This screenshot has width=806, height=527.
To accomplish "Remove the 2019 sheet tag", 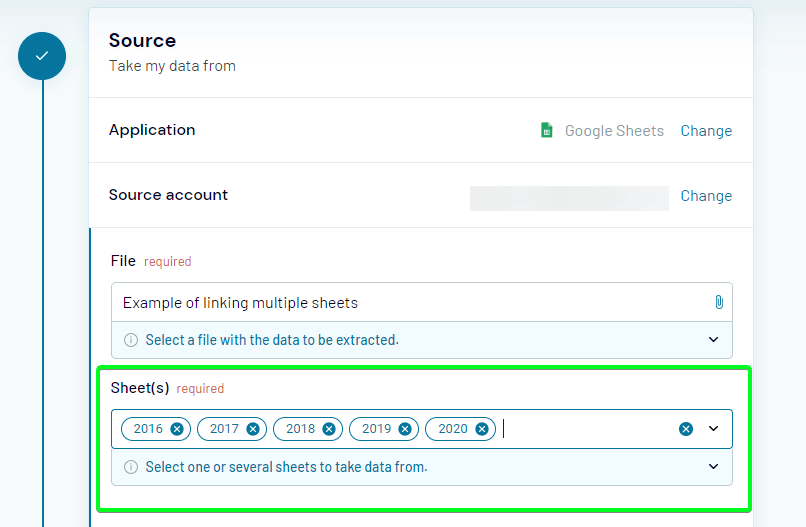I will click(x=405, y=429).
